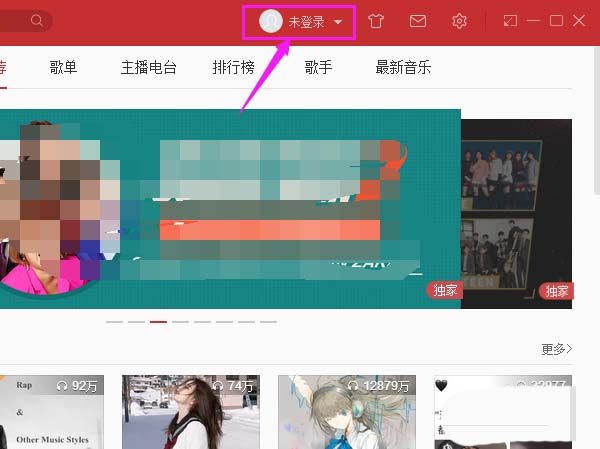The width and height of the screenshot is (600, 449).
Task: Switch to the 主播电台 tab
Action: coord(148,67)
